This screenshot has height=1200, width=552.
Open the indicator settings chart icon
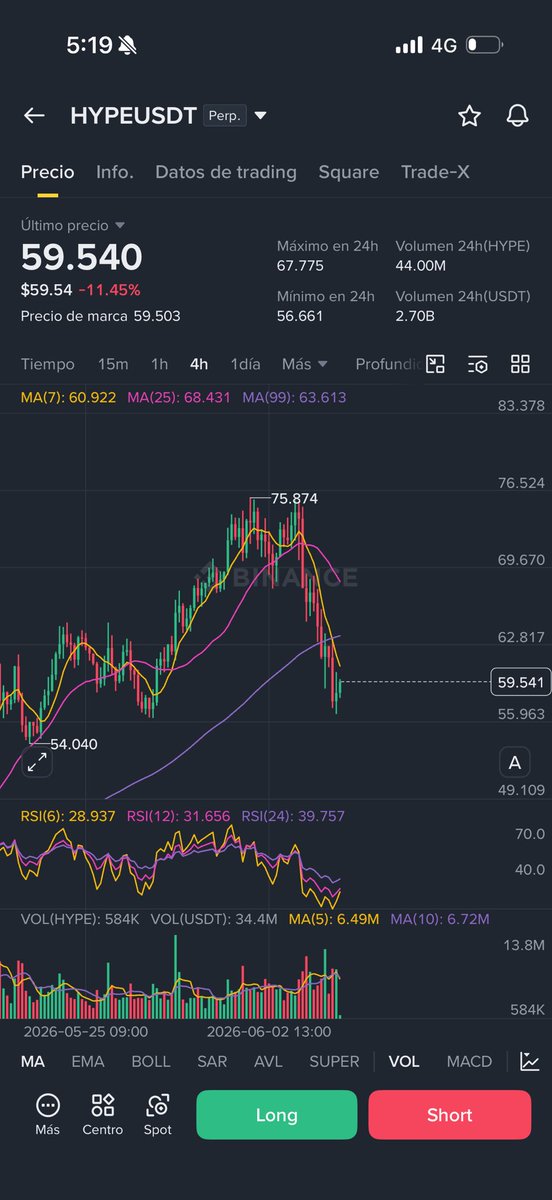point(530,1062)
